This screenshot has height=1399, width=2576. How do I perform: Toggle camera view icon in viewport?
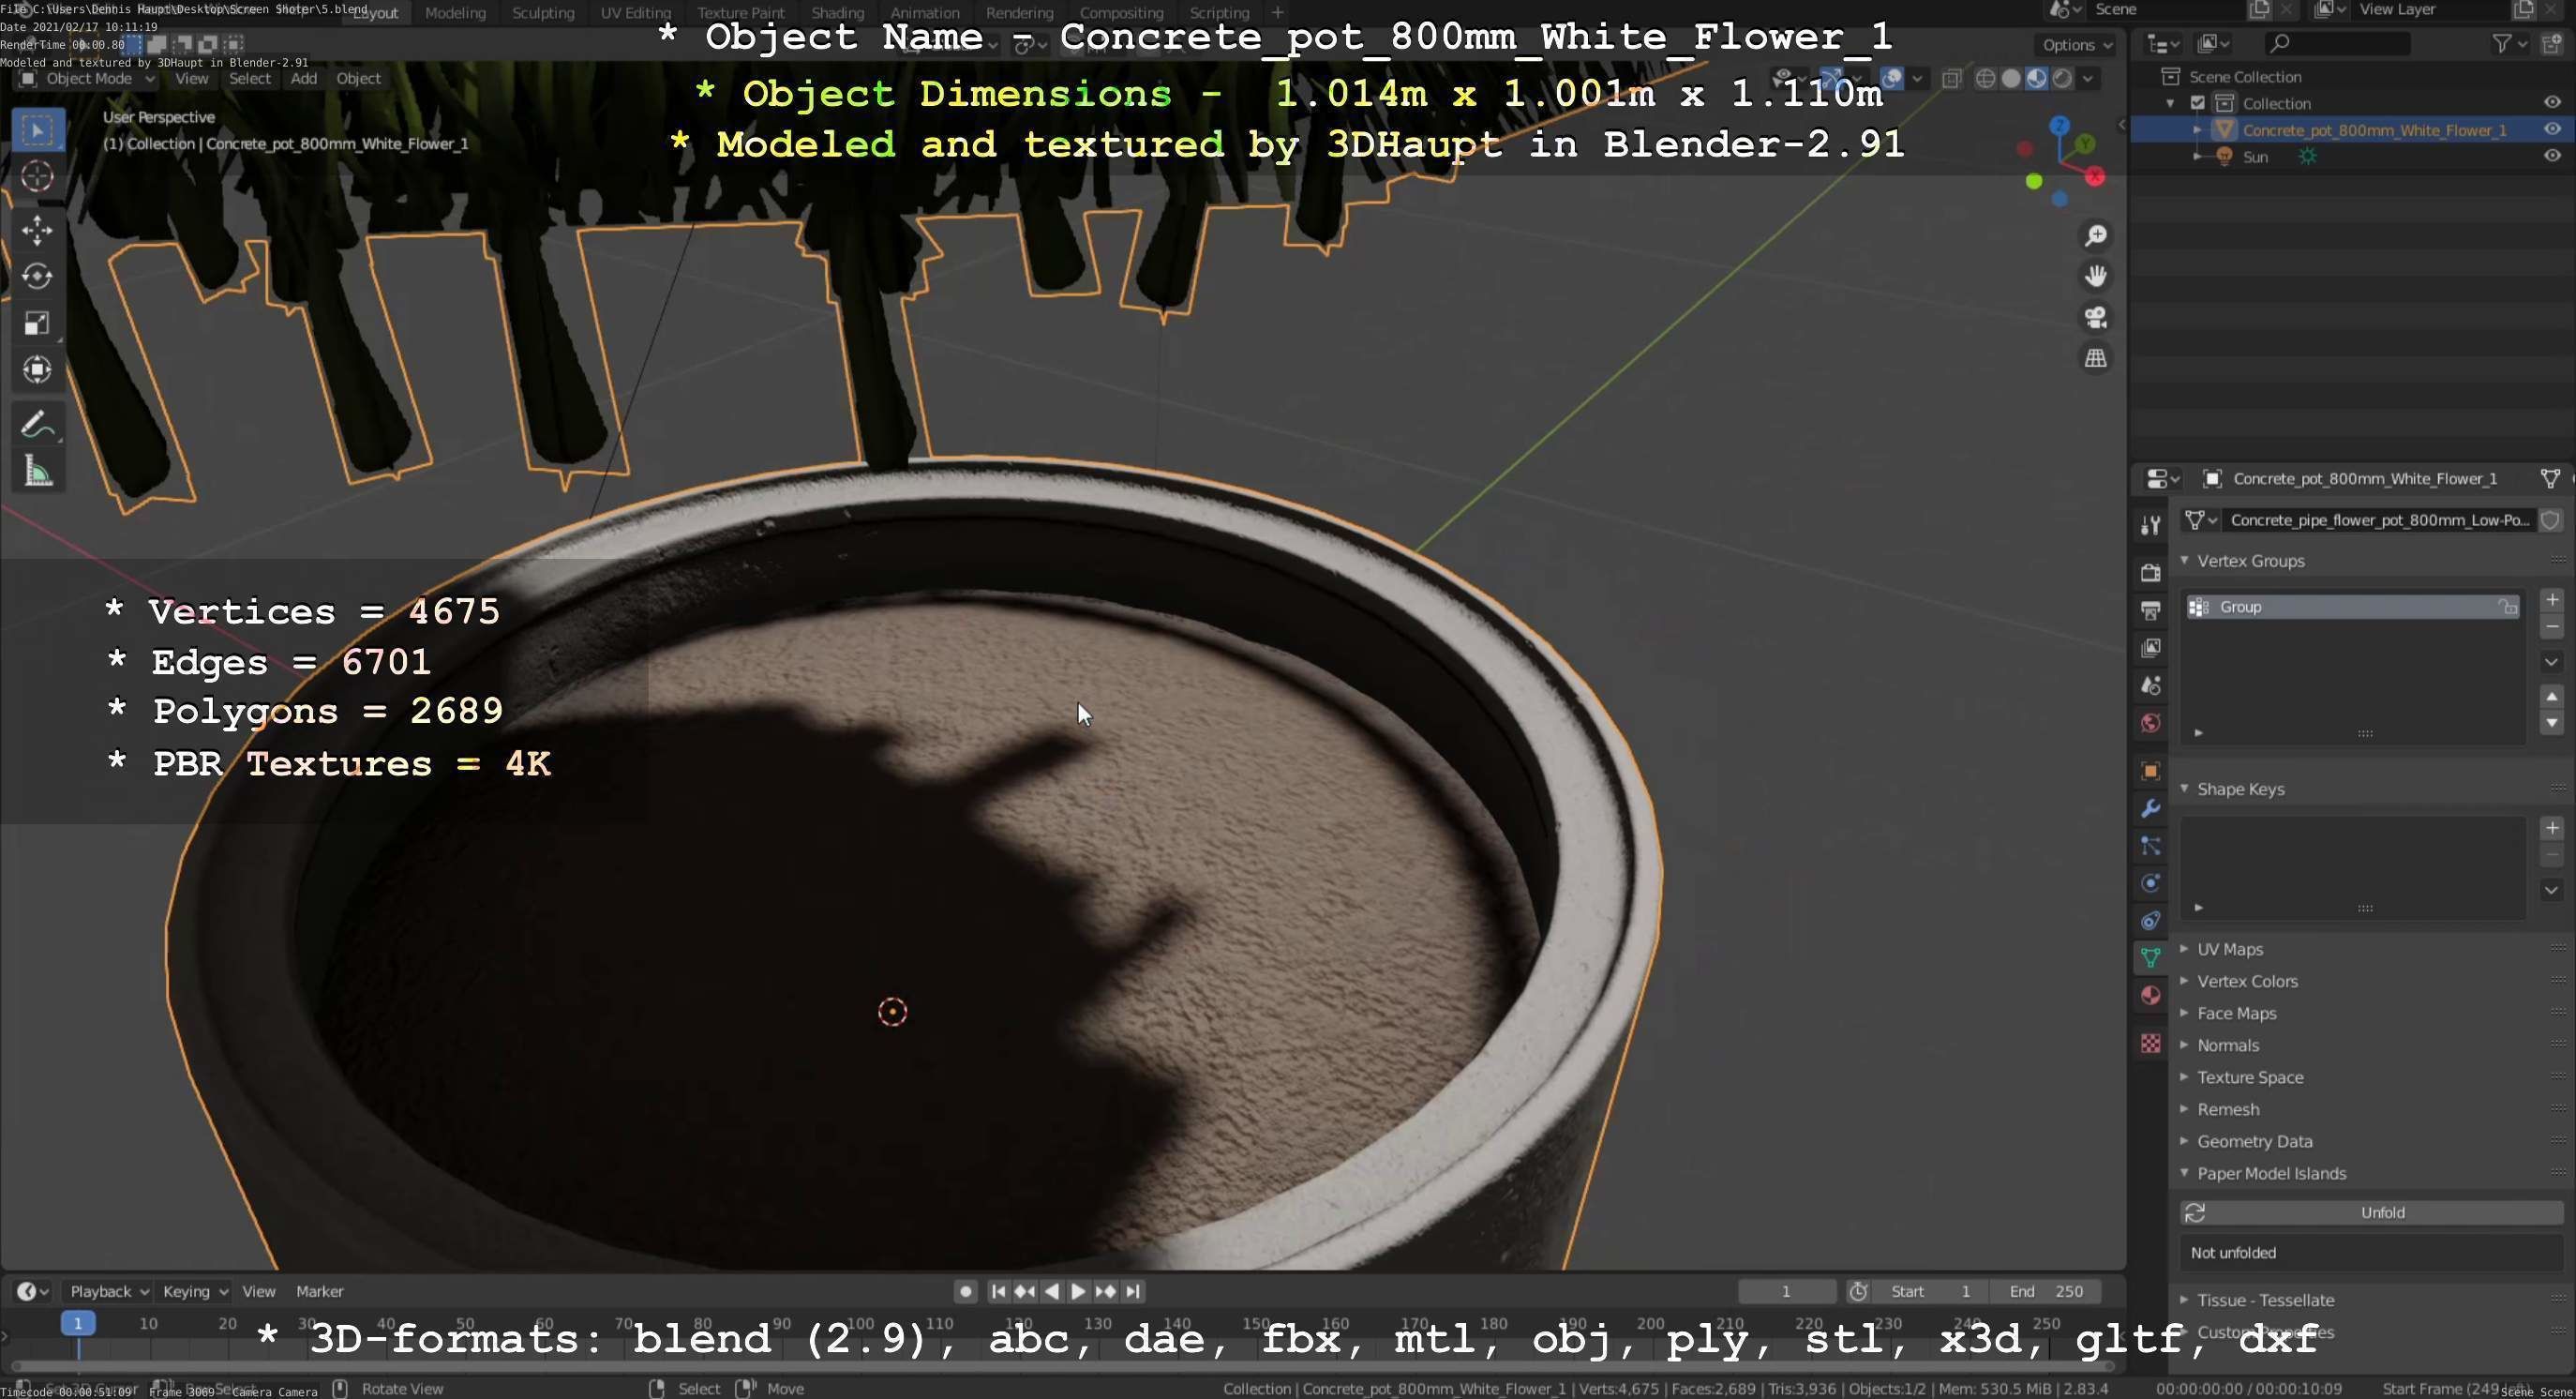click(x=2096, y=317)
